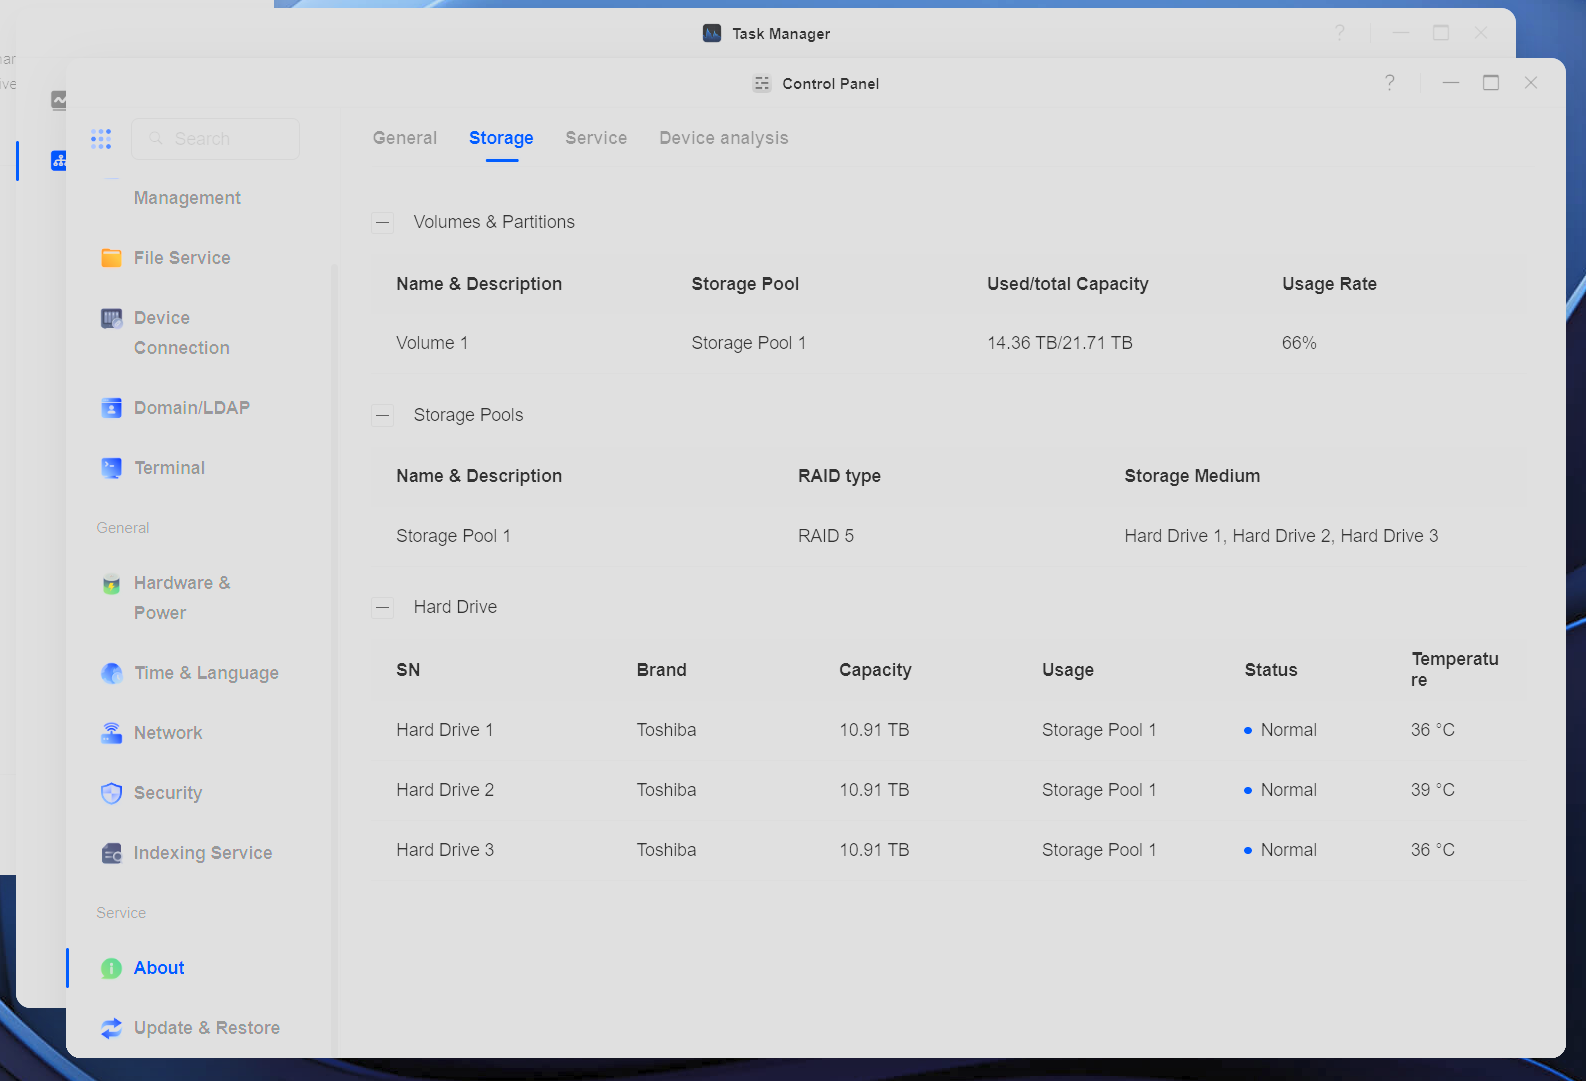Open the Service tab
The height and width of the screenshot is (1081, 1586).
(x=596, y=138)
